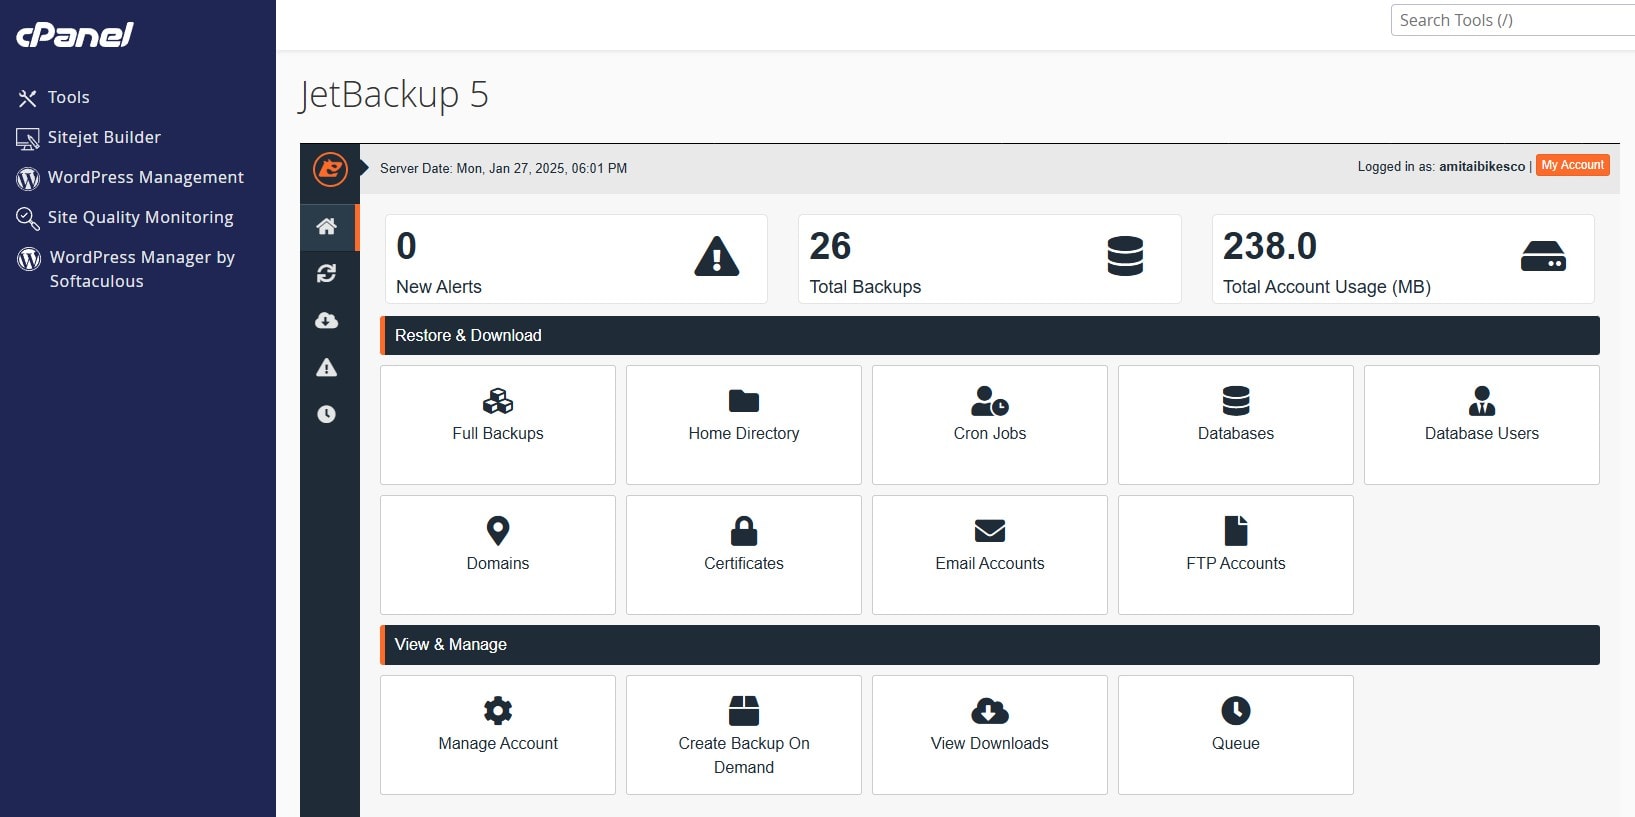Open the queue clock sidebar icon

click(x=327, y=414)
